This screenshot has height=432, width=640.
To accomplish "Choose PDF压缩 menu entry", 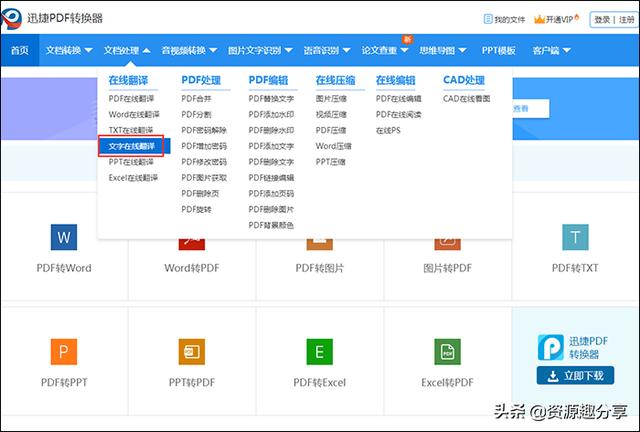I will [x=331, y=130].
